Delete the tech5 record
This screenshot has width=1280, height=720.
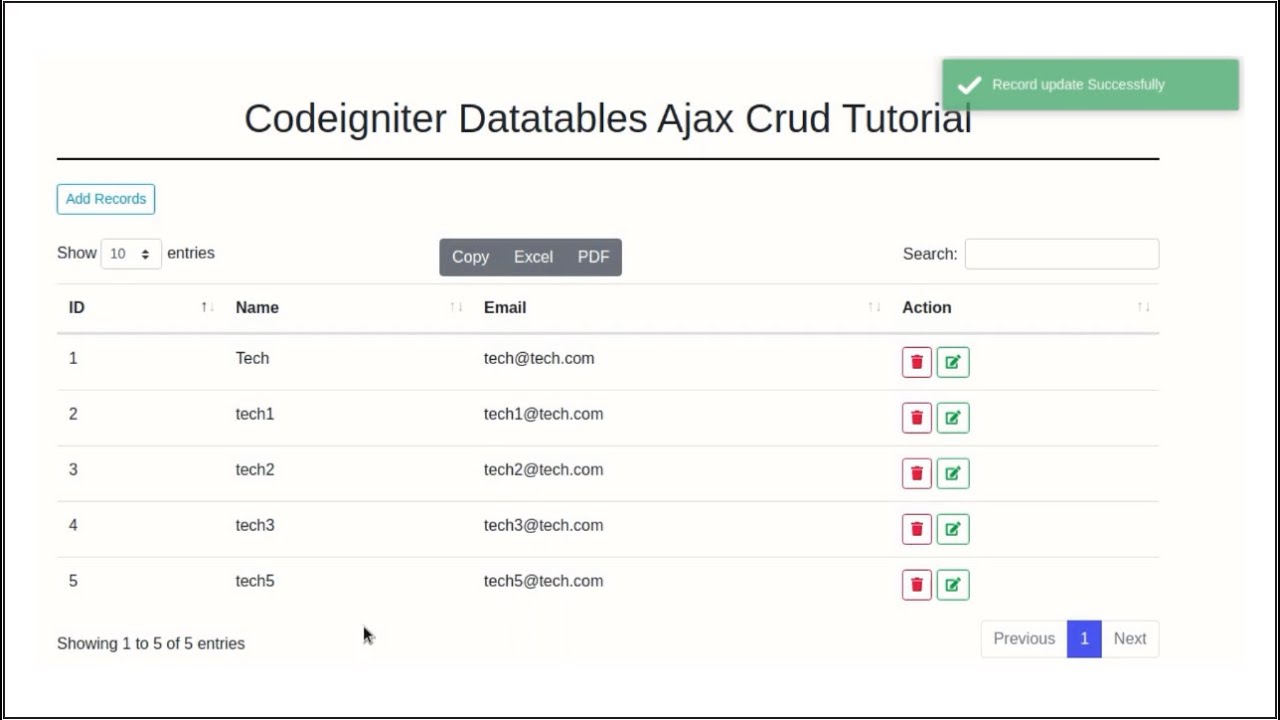(x=917, y=585)
